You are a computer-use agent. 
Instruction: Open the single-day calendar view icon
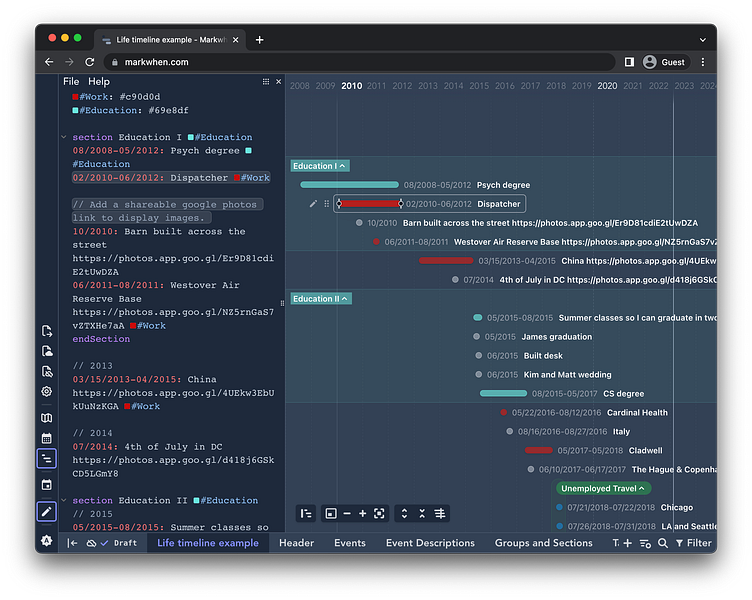[47, 485]
